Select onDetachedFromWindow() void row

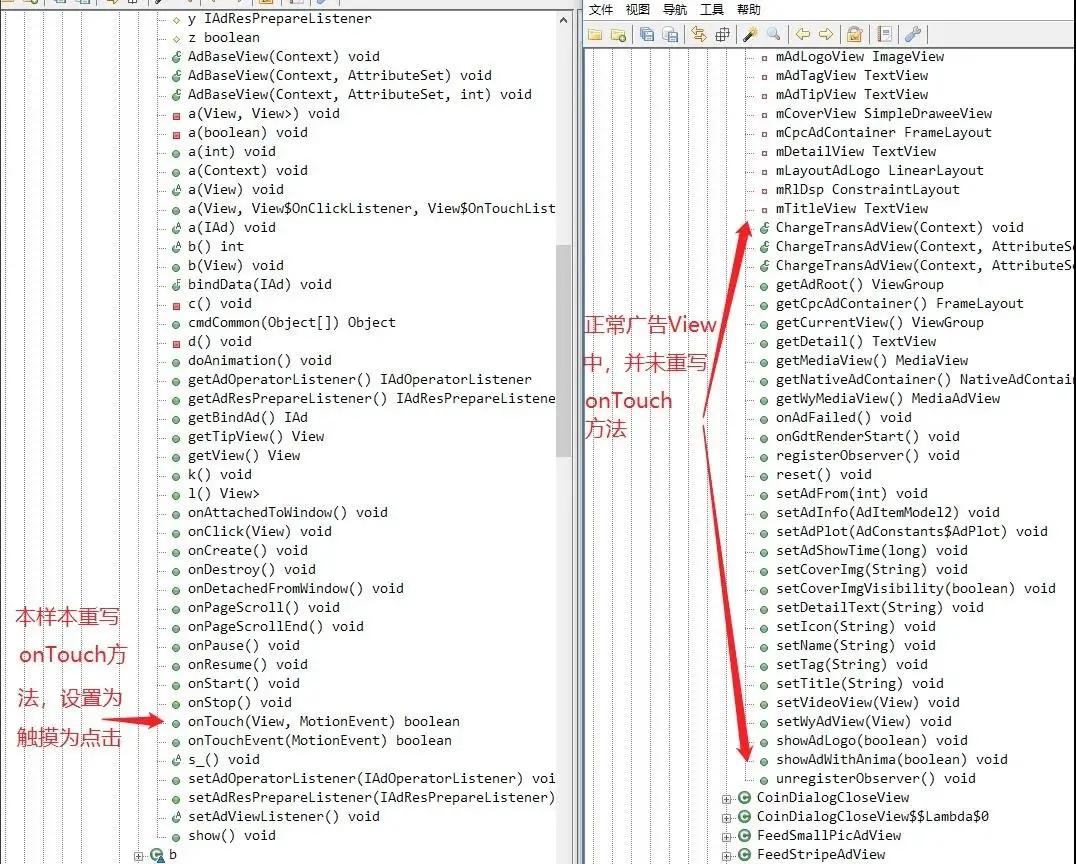click(295, 589)
